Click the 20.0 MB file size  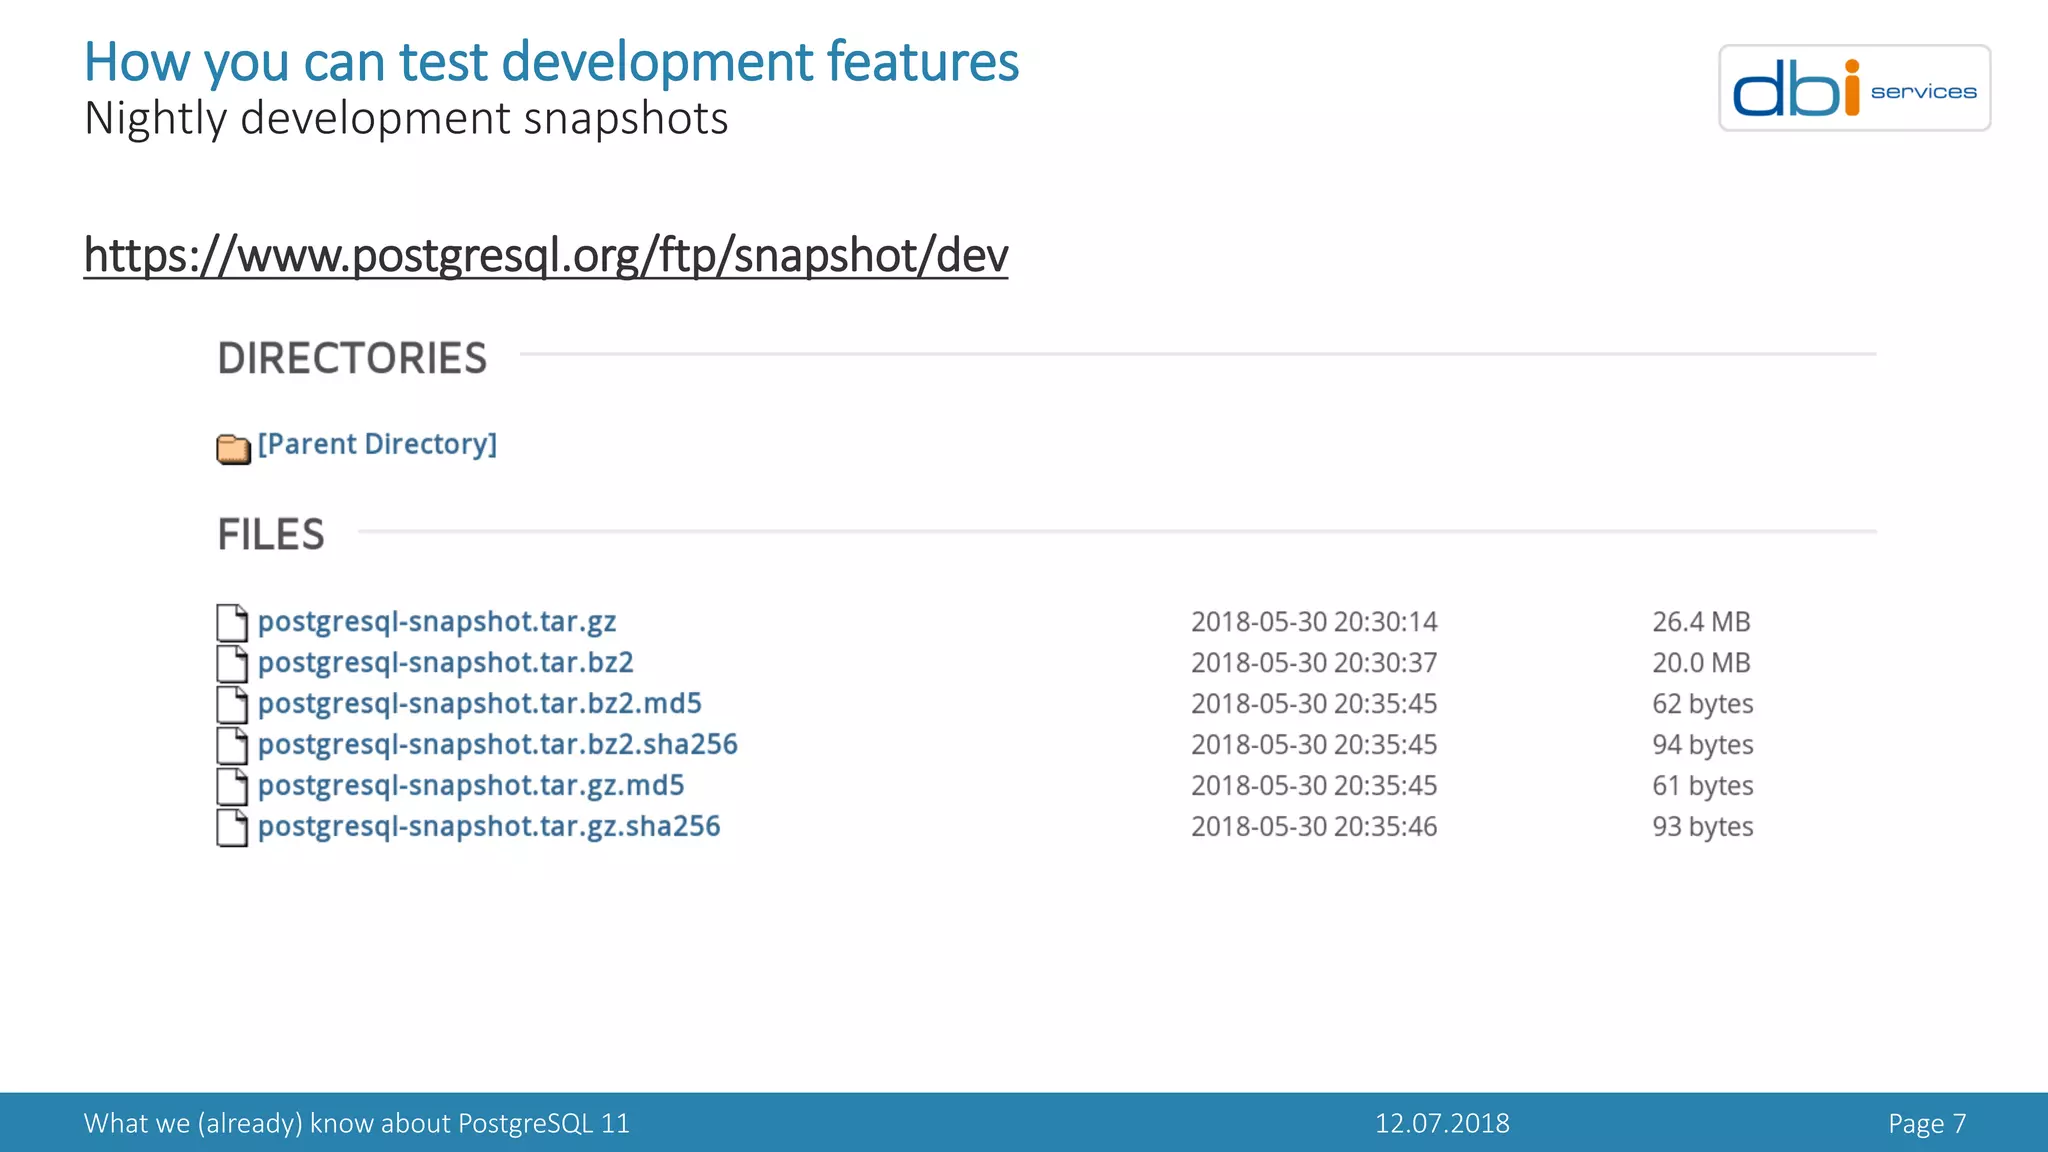coord(1701,663)
